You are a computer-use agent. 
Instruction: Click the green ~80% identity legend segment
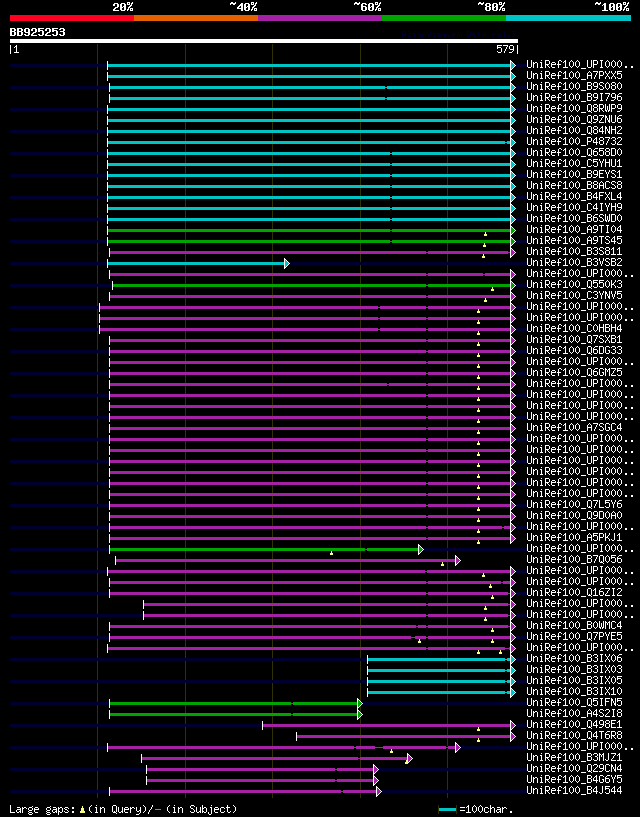pyautogui.click(x=444, y=18)
